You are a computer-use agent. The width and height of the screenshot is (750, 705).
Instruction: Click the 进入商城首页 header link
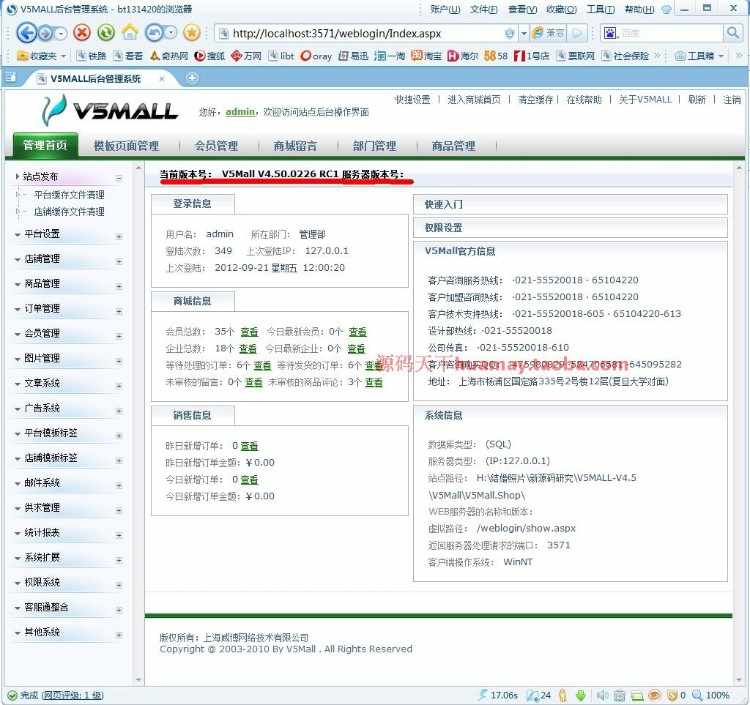point(474,99)
